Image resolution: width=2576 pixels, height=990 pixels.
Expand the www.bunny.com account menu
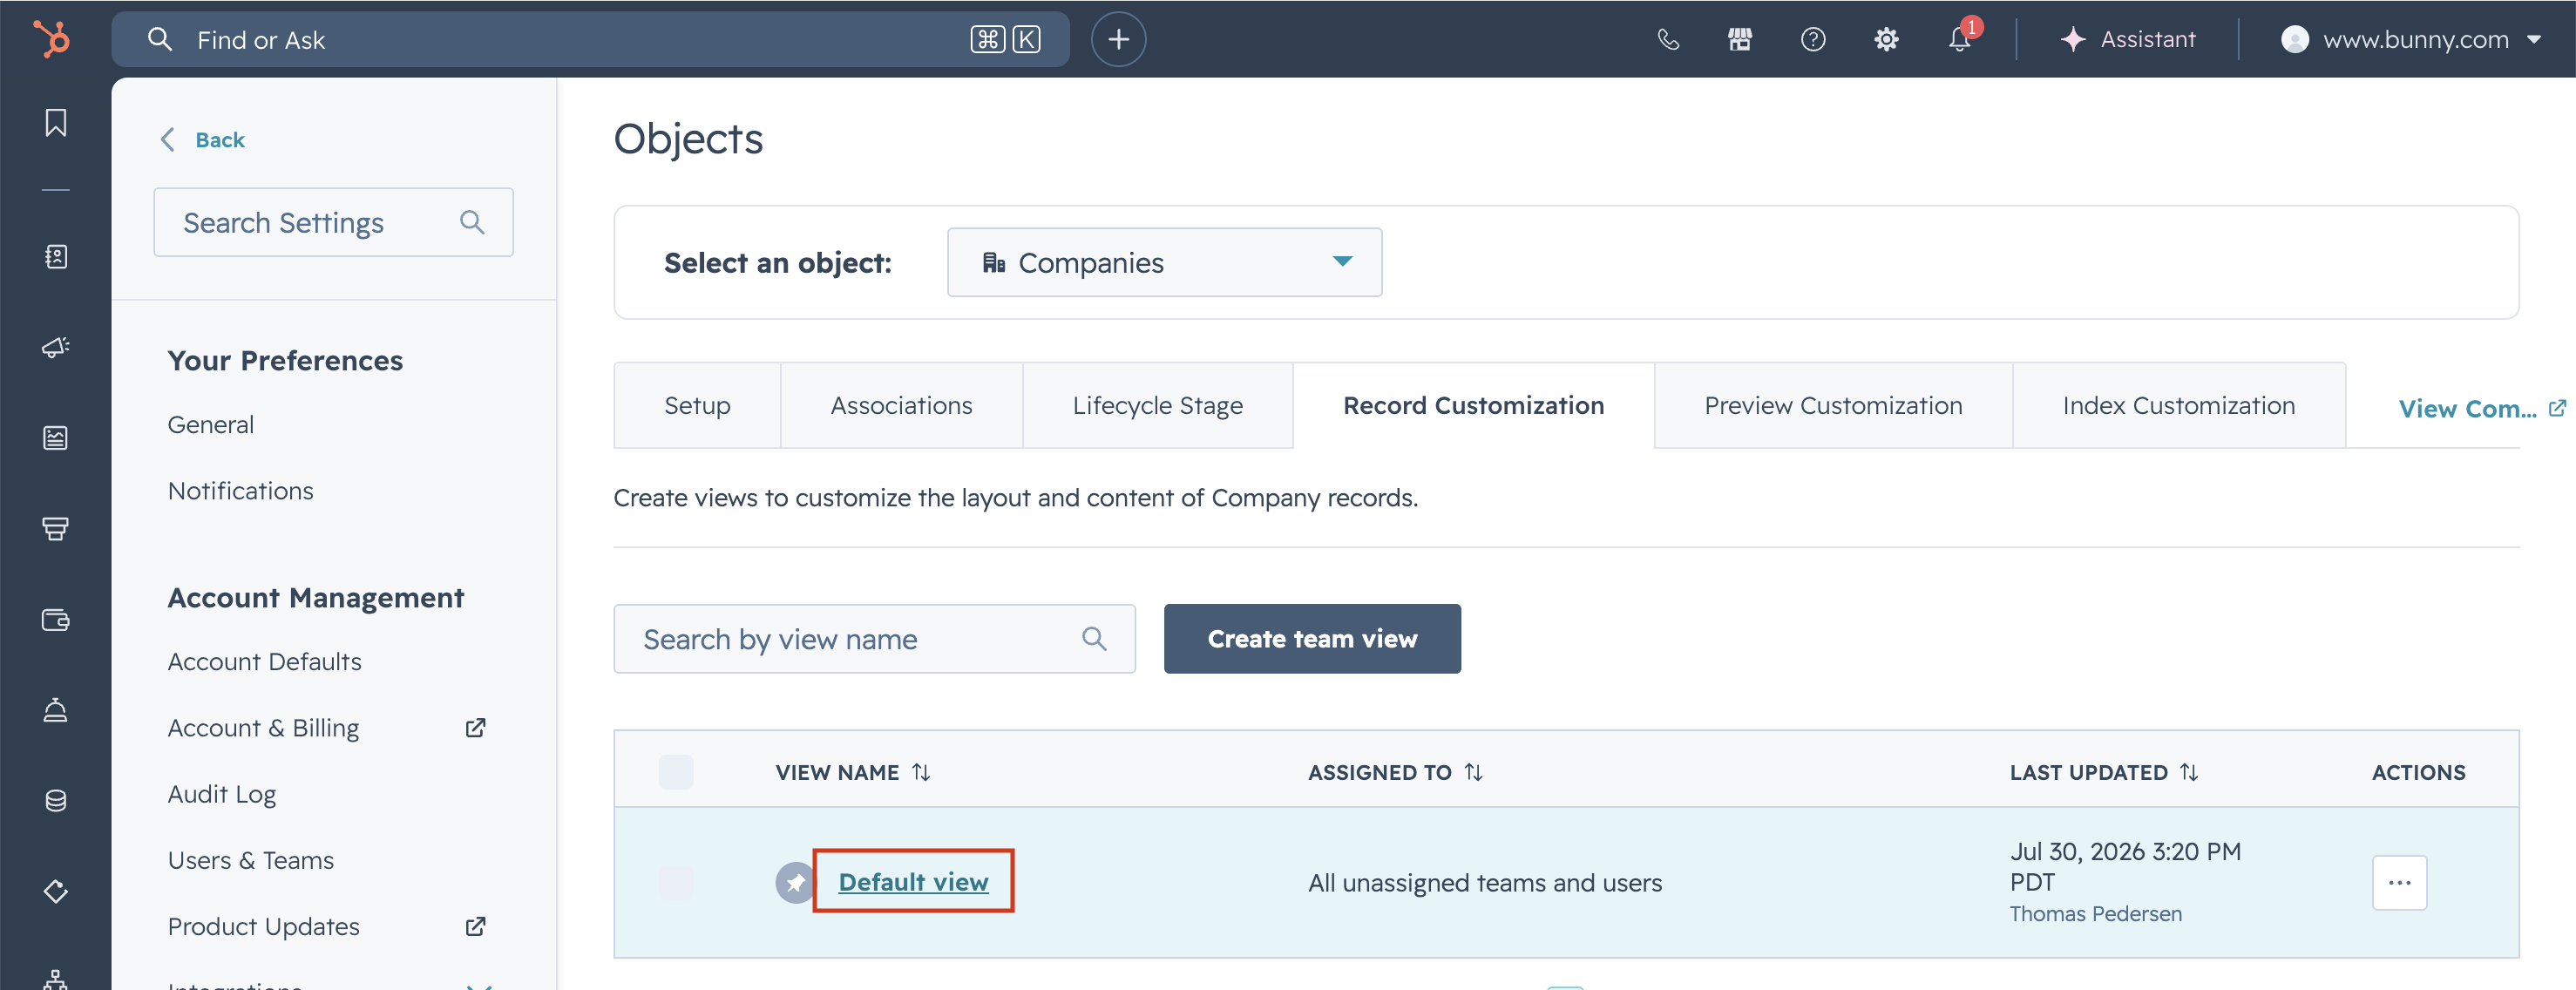tap(2412, 39)
